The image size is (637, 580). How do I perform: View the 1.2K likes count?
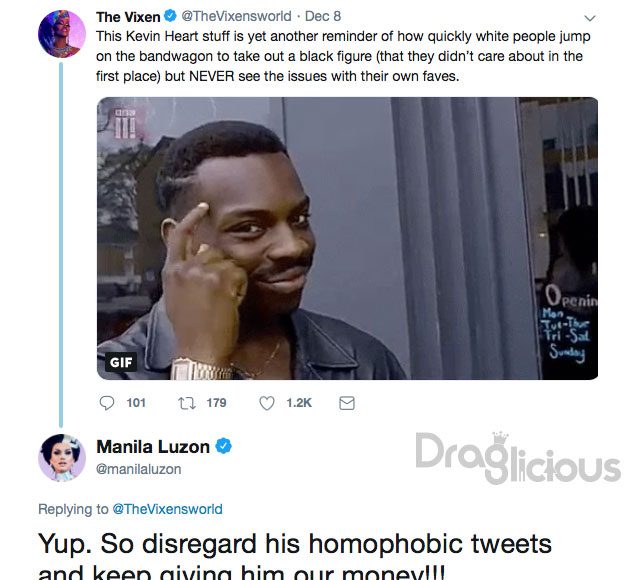(299, 403)
